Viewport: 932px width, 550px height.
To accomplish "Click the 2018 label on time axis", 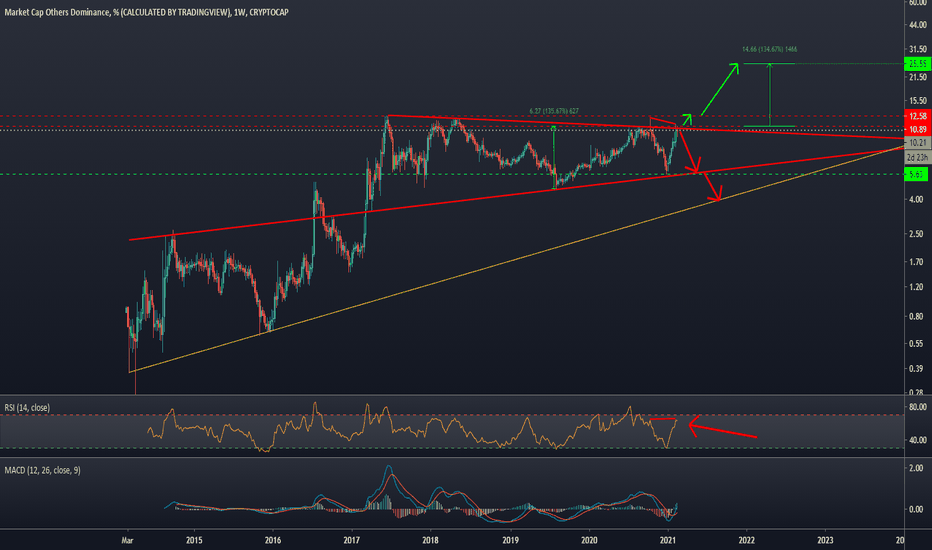I will [x=430, y=540].
